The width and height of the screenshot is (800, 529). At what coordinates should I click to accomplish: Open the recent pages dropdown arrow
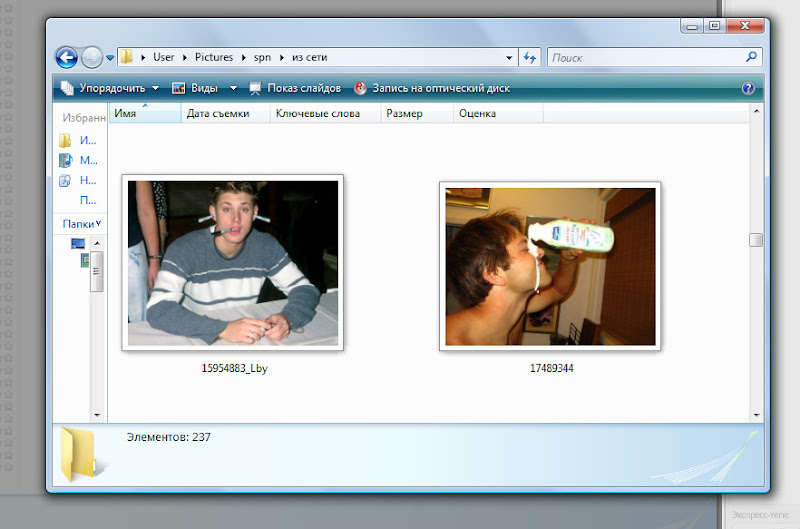pos(110,58)
